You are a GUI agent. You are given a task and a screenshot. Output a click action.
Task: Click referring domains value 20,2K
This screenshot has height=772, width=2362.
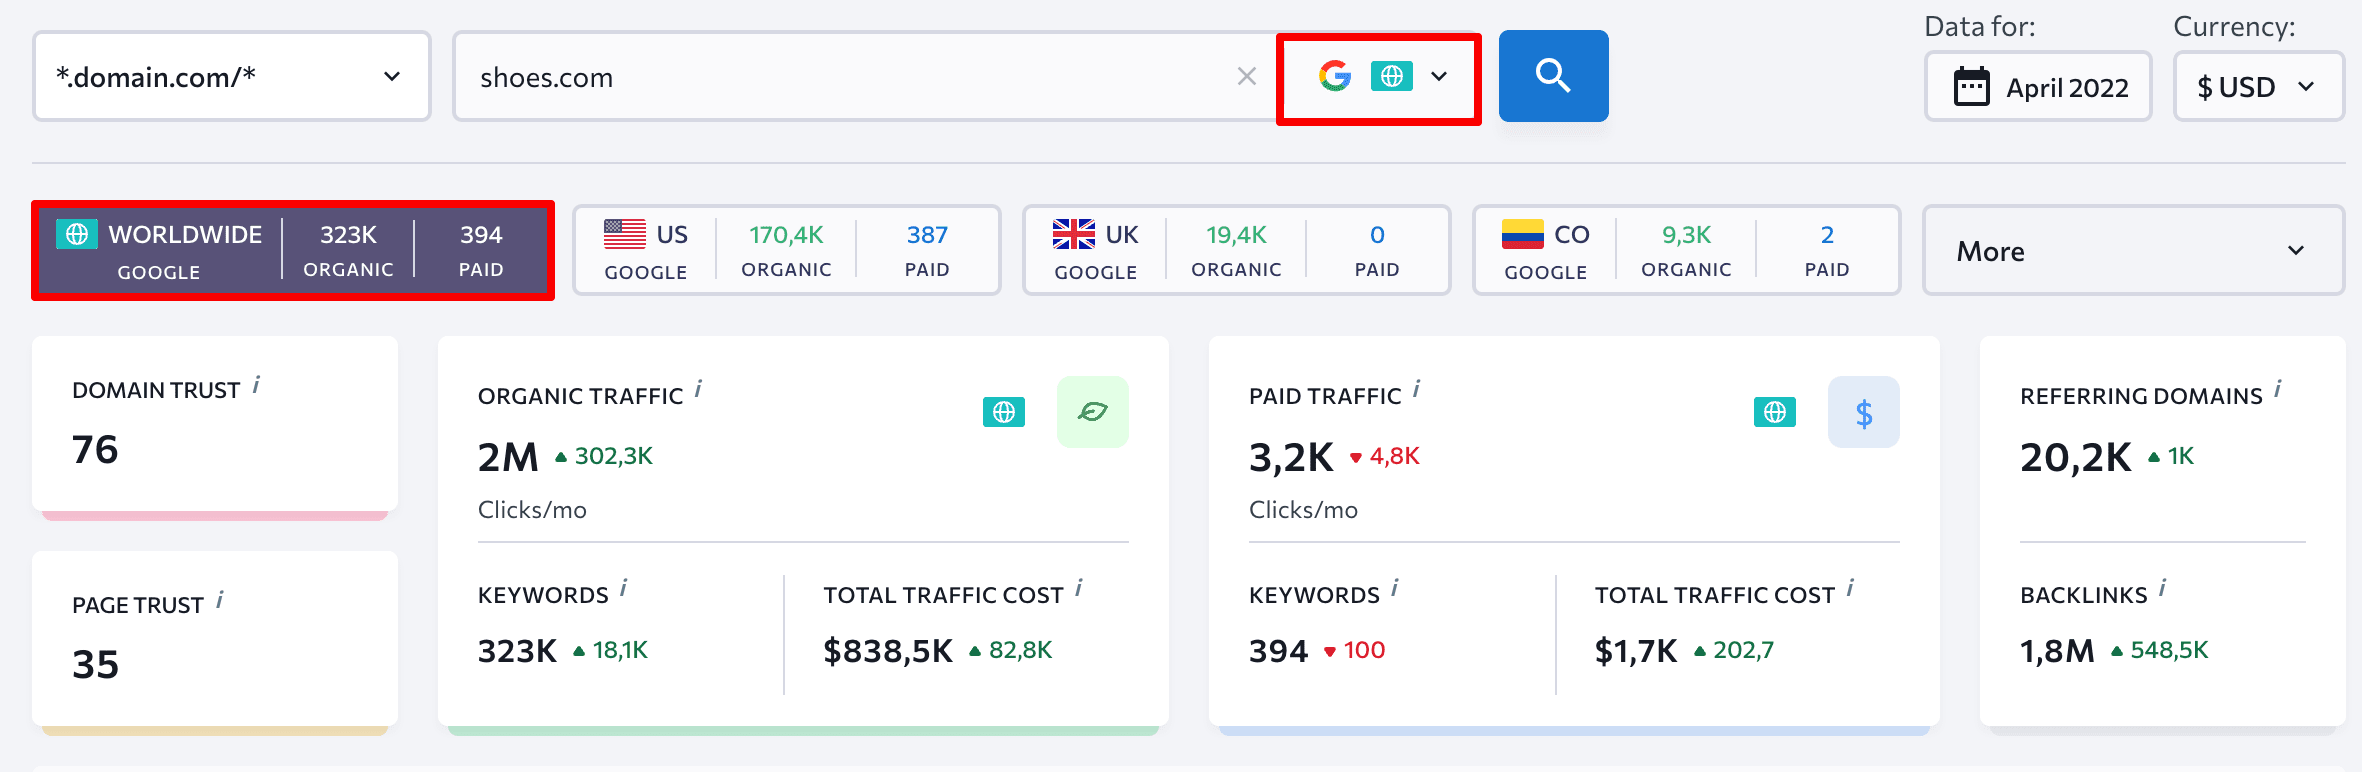click(x=2075, y=457)
